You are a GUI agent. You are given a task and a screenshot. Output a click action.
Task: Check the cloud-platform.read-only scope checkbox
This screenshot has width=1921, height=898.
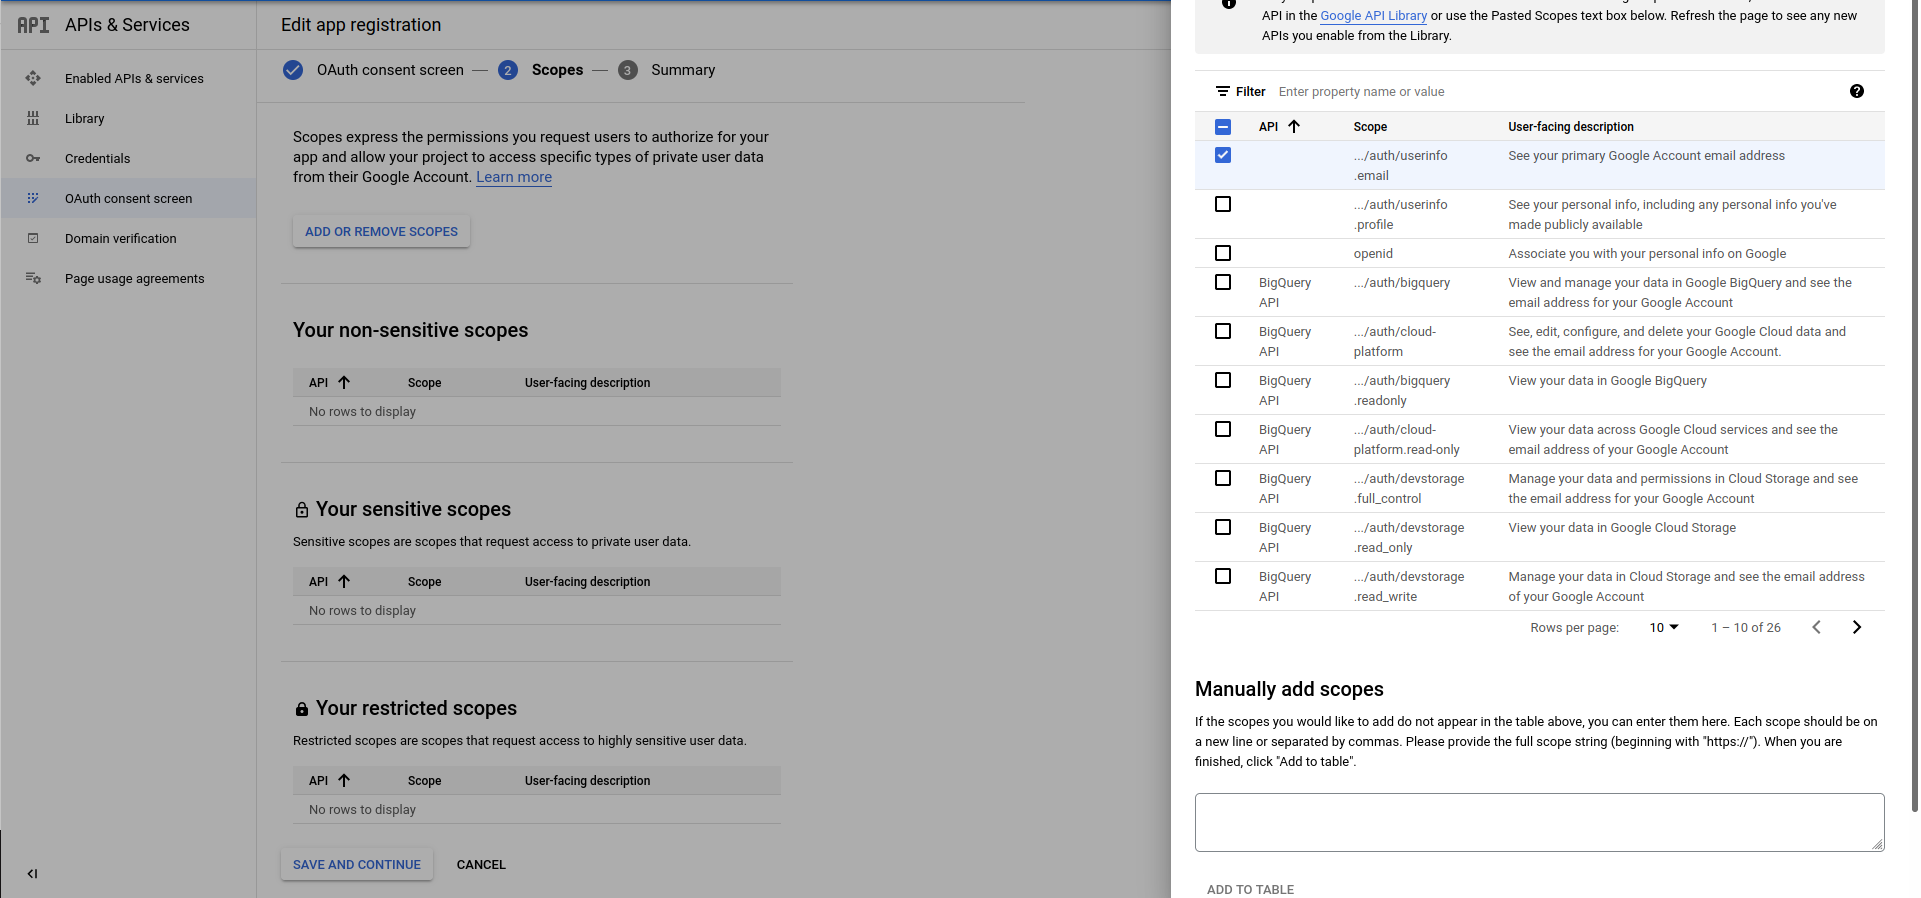[1222, 429]
